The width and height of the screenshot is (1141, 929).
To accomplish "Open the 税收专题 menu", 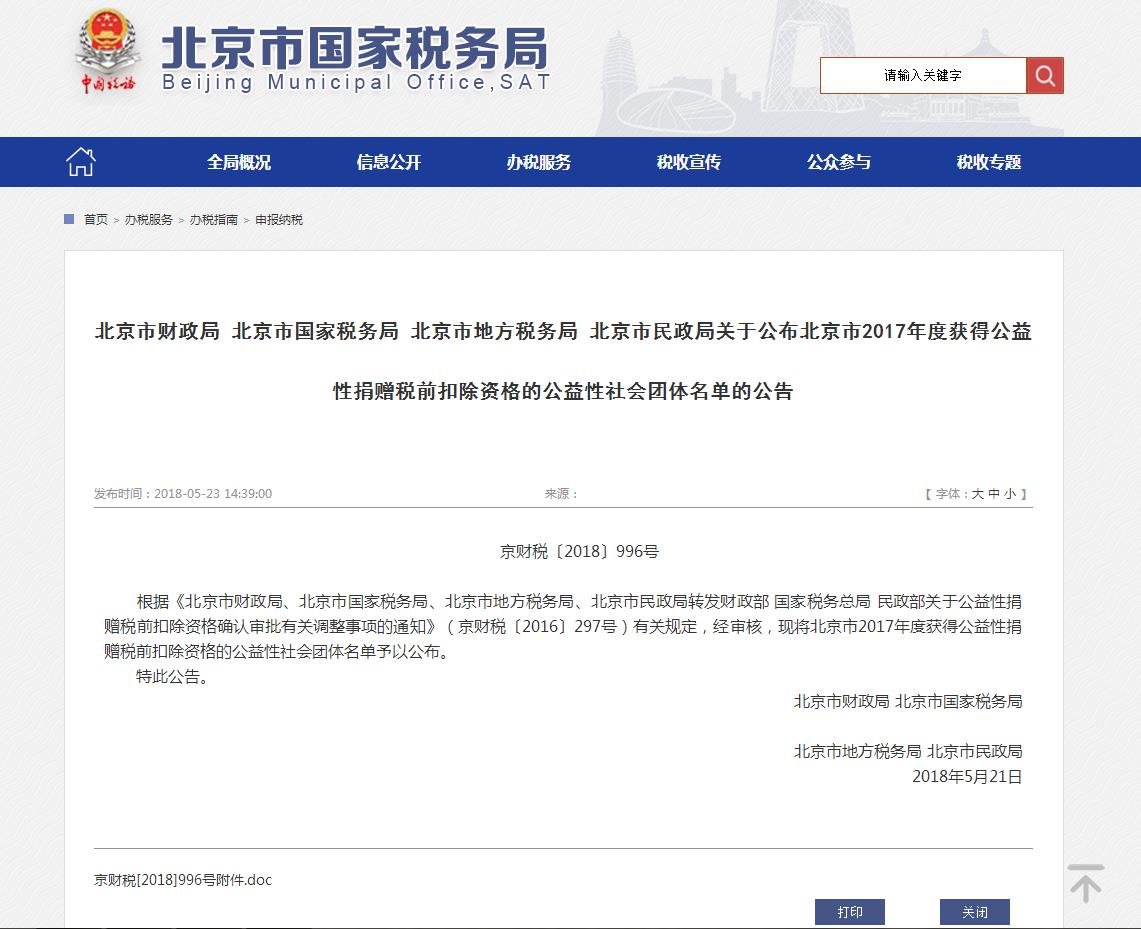I will (989, 162).
